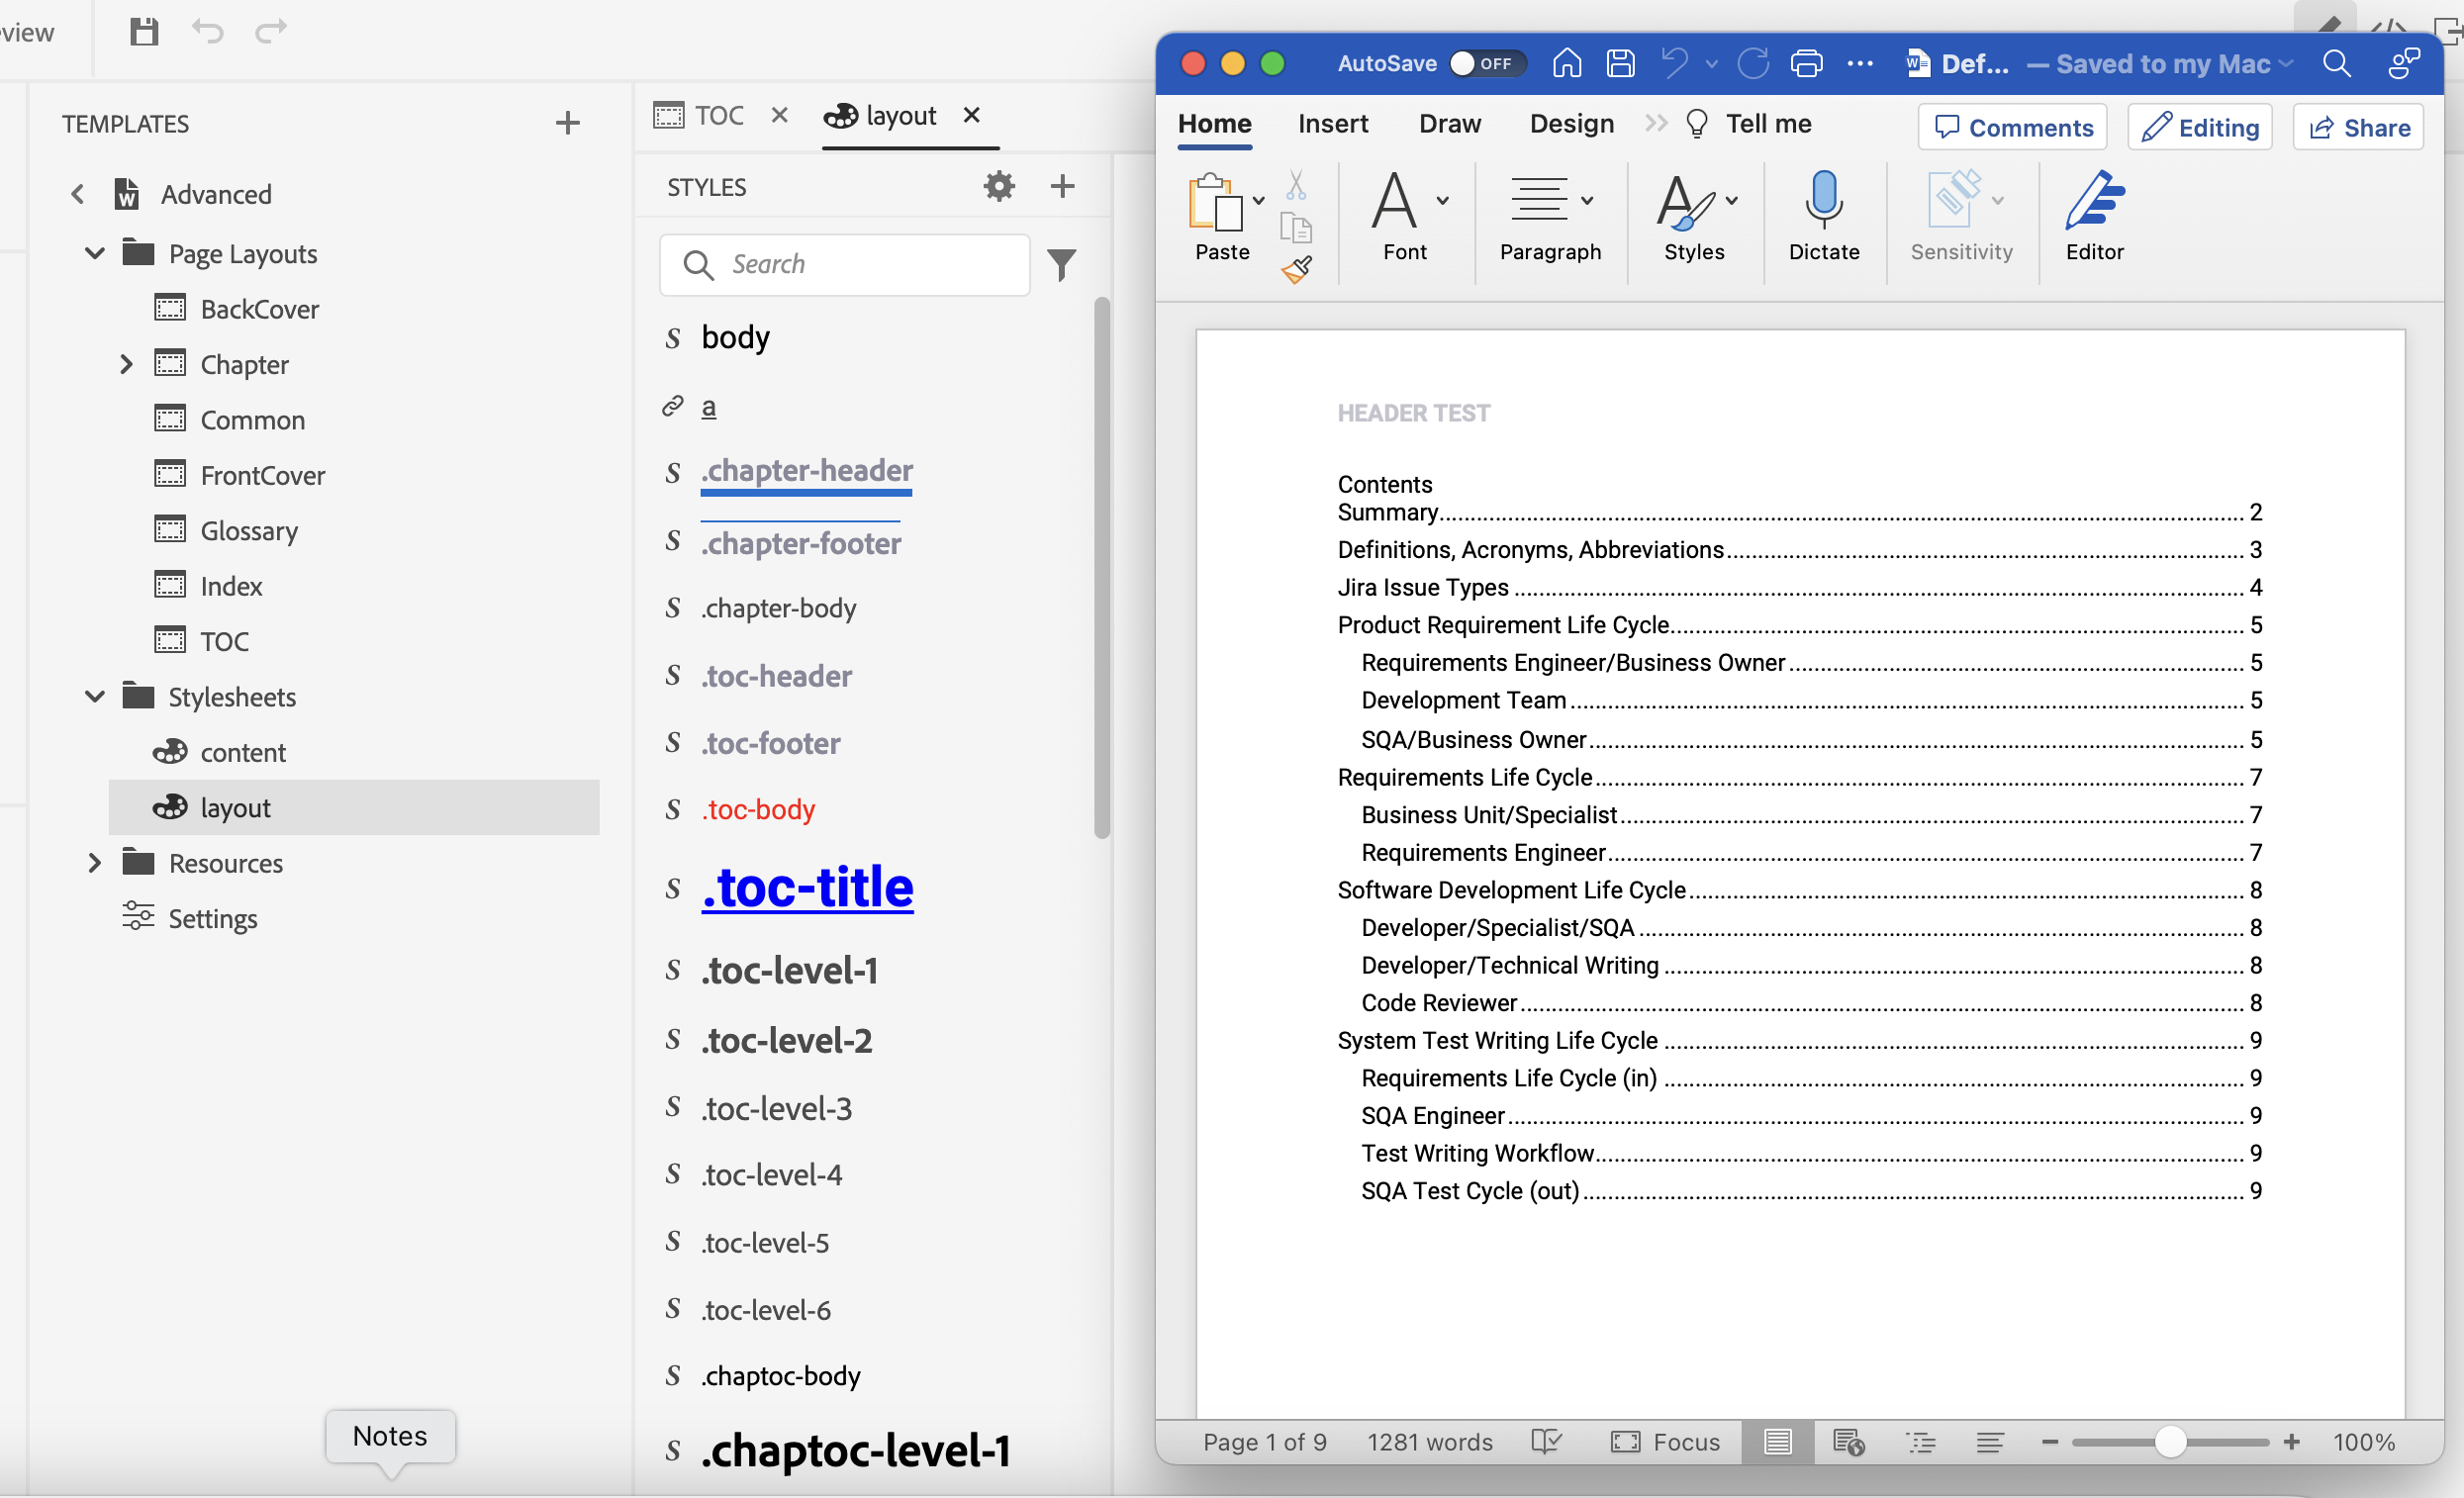Click the filter icon in the Styles search
Screen dimensions: 2464x1498
pyautogui.click(x=1062, y=264)
